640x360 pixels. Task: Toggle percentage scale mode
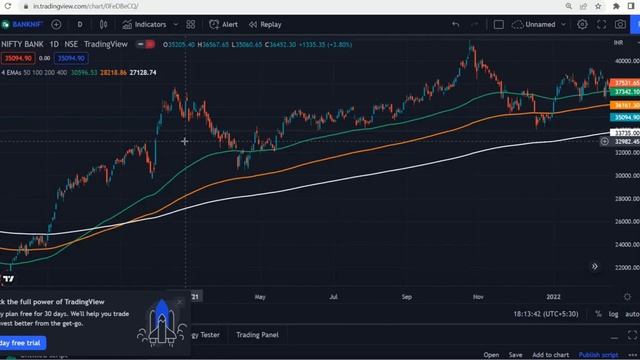[x=598, y=314]
